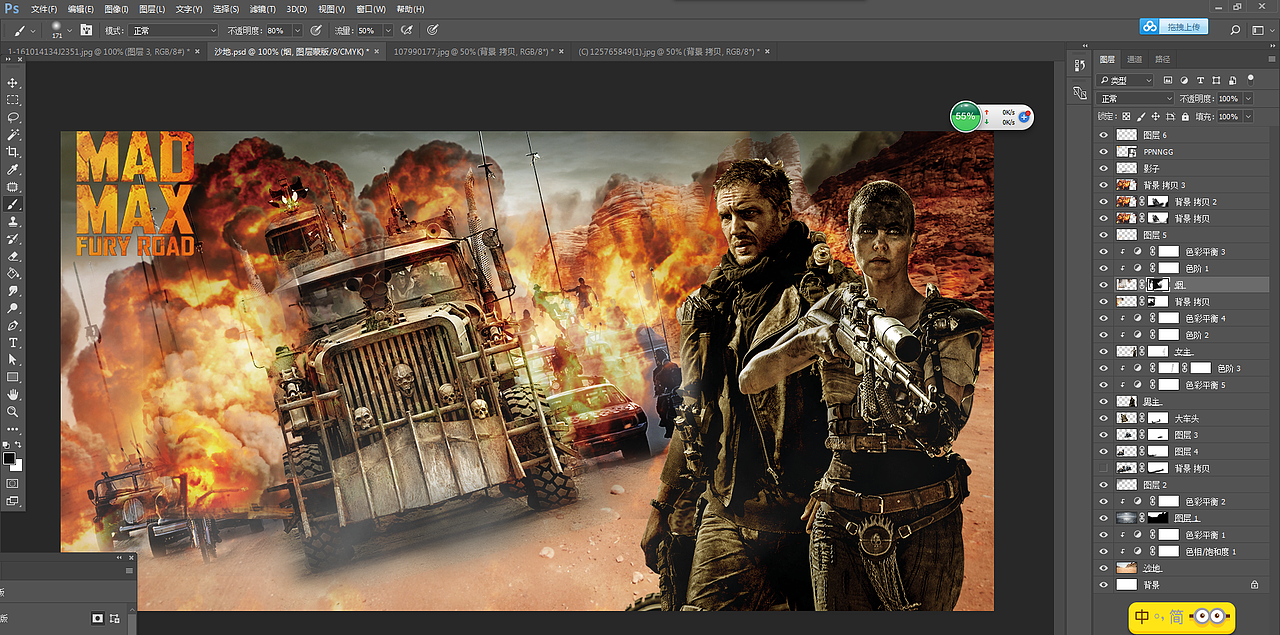Select the Horizontal Type tool
The image size is (1280, 635).
(x=13, y=343)
